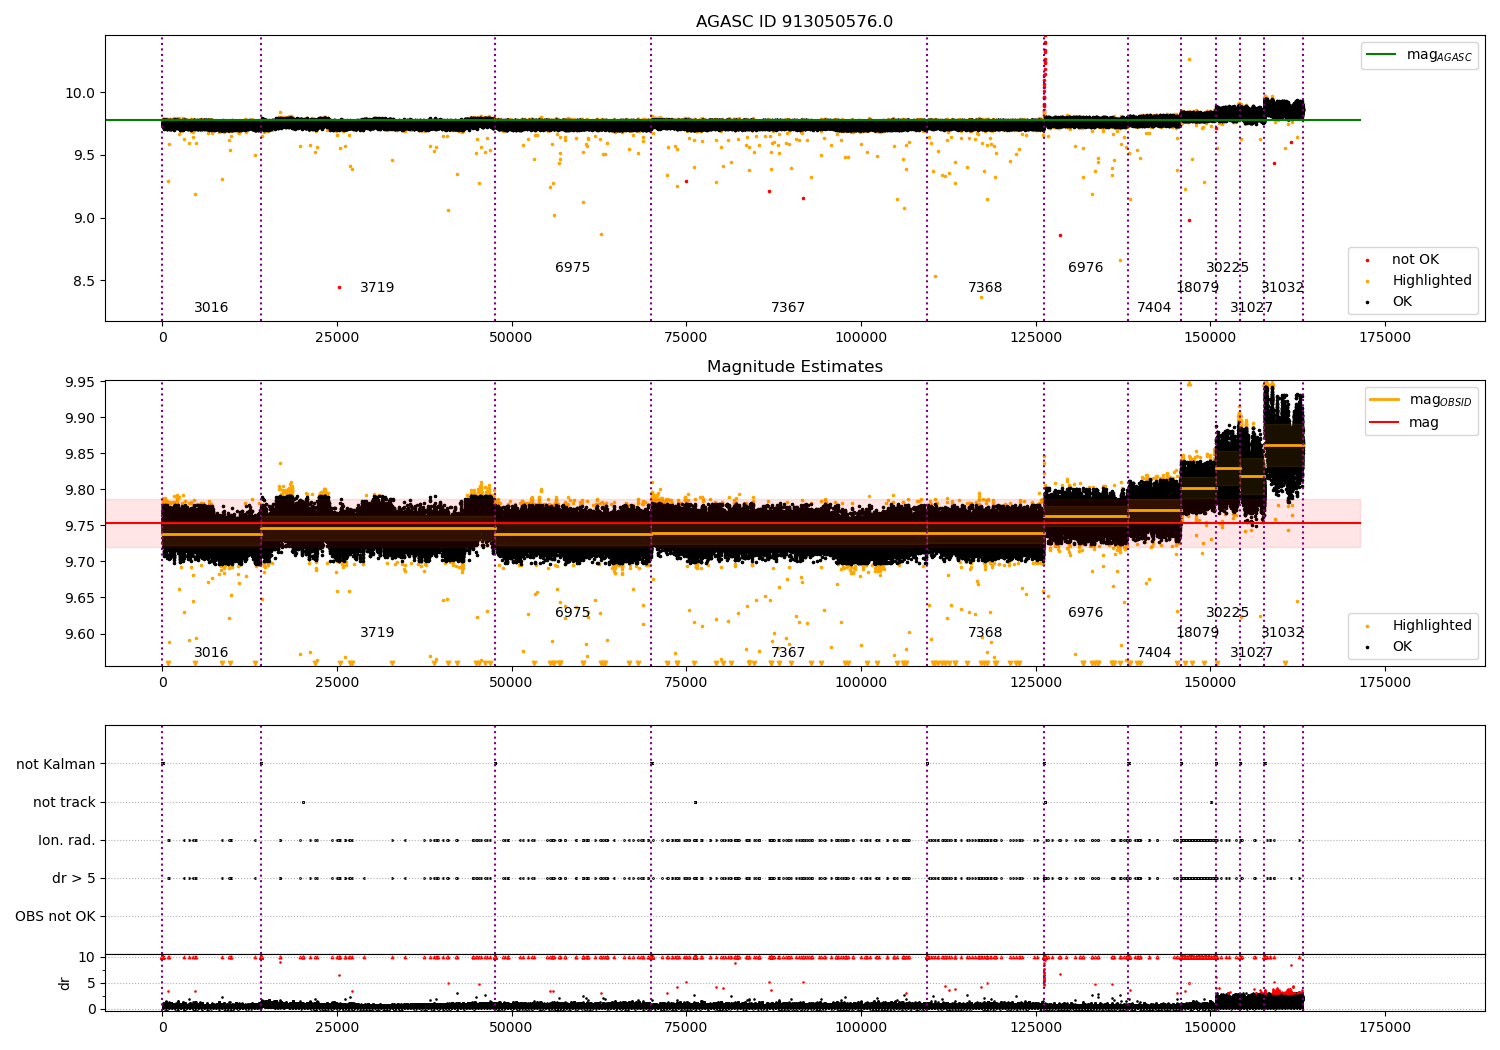Click obsid label 6976 in the AGASC ID plot
Viewport: 1500px width, 1050px height.
tap(1086, 268)
